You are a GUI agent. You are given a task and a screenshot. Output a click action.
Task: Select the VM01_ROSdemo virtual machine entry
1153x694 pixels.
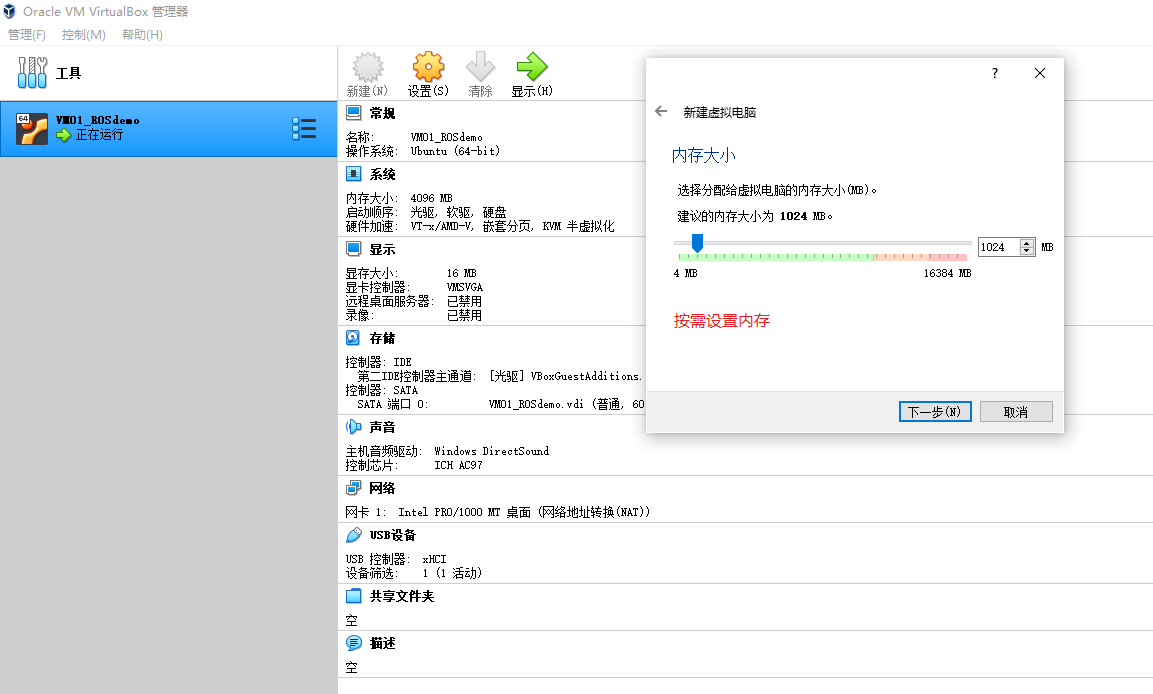(x=150, y=128)
